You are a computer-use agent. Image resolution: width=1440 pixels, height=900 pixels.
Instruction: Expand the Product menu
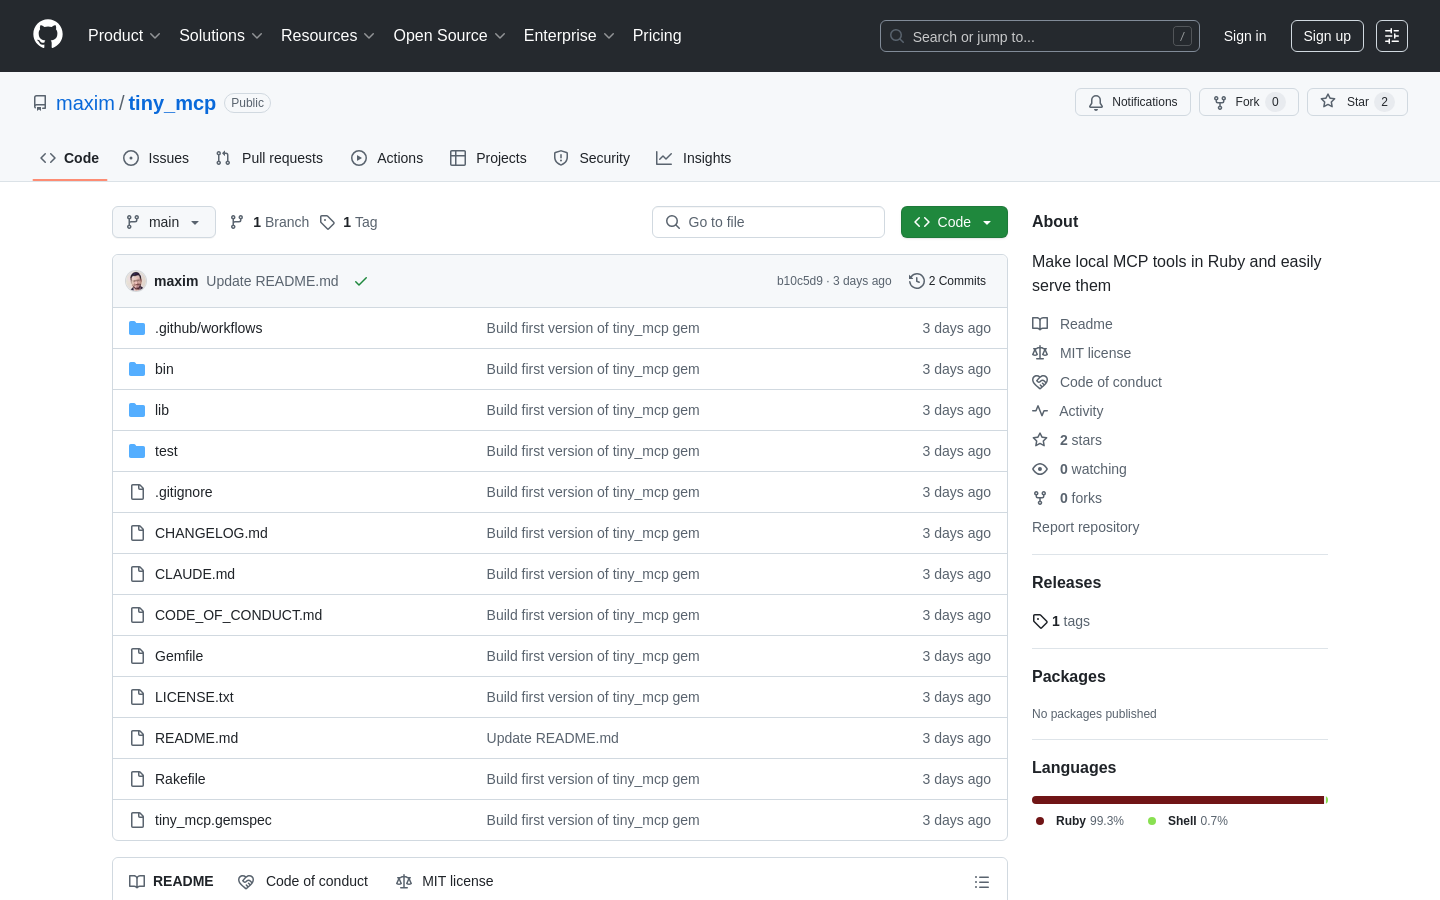click(x=124, y=35)
